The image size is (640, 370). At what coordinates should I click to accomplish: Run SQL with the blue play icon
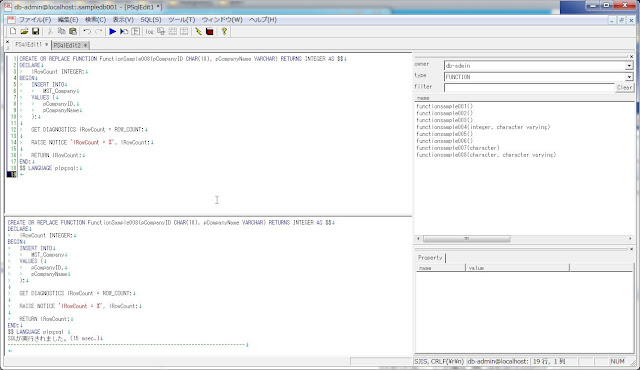pyautogui.click(x=113, y=31)
